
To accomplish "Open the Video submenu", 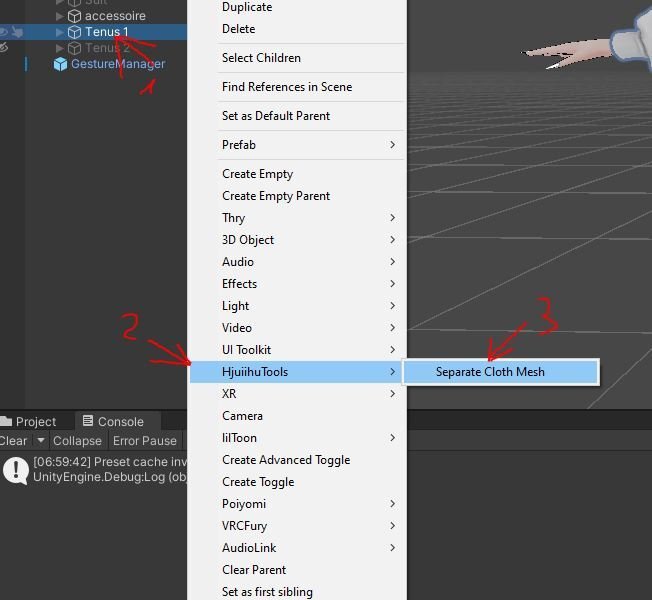I will pyautogui.click(x=297, y=328).
